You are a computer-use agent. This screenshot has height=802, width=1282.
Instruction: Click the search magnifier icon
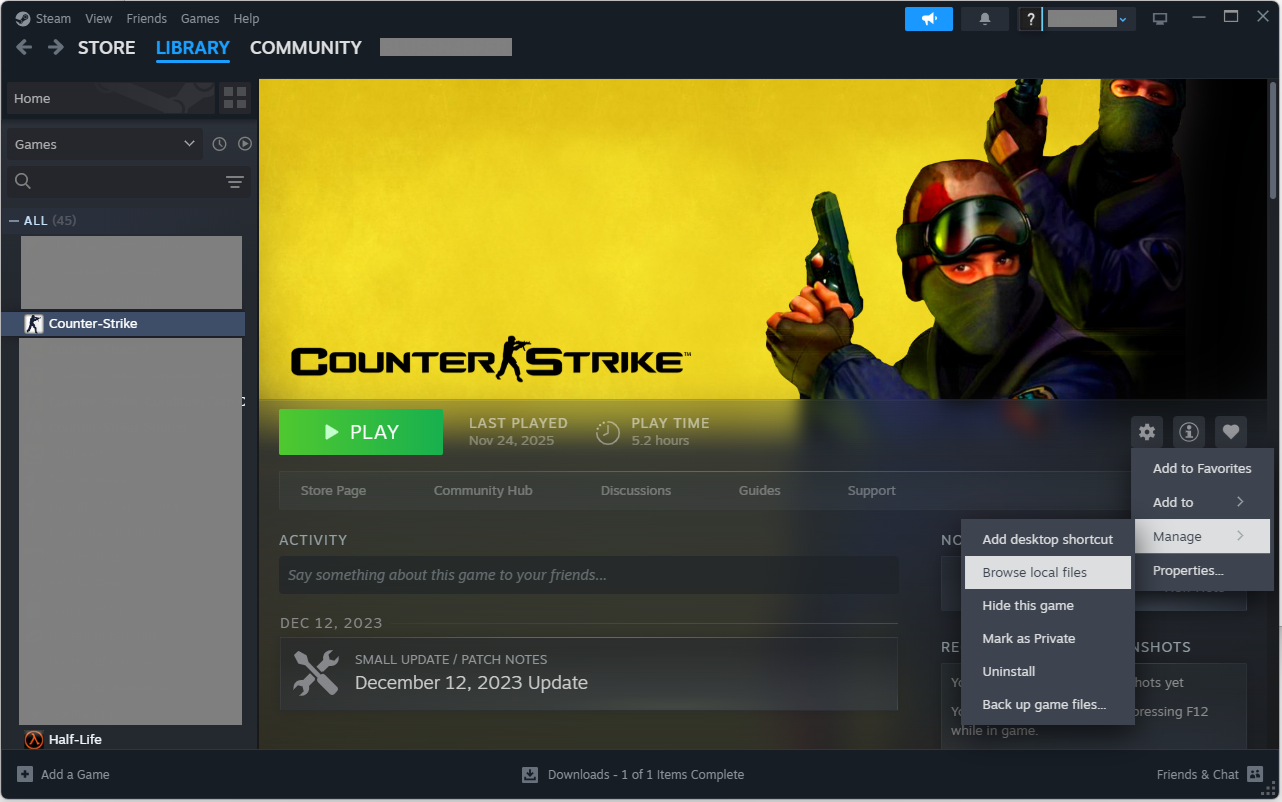point(23,181)
